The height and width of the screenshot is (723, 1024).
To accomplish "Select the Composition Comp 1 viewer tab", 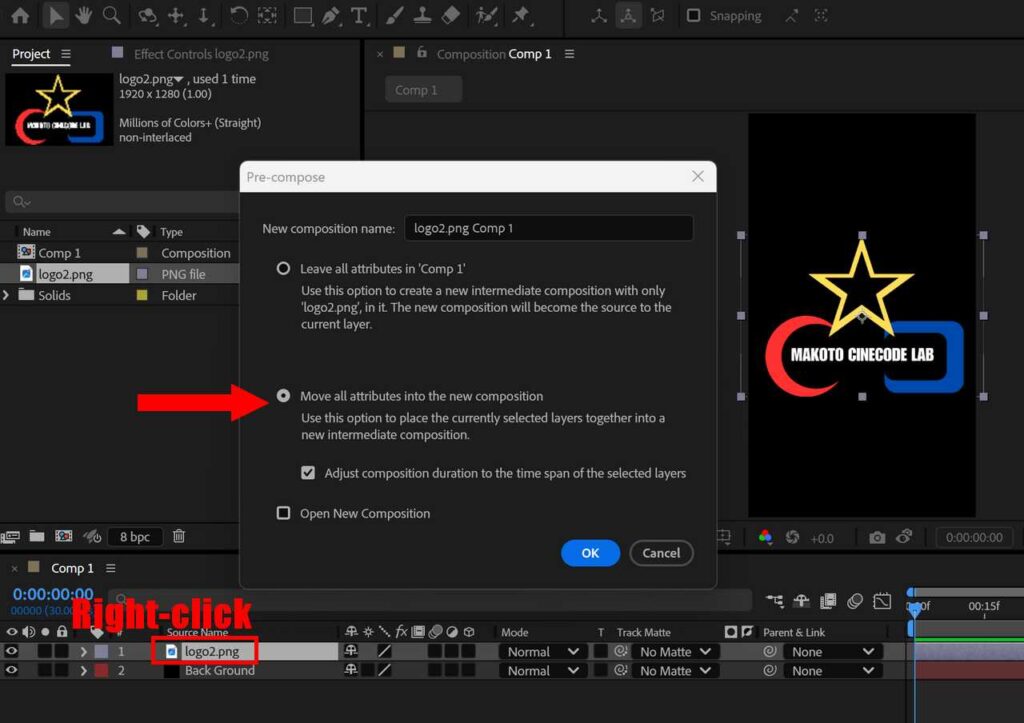I will (494, 54).
